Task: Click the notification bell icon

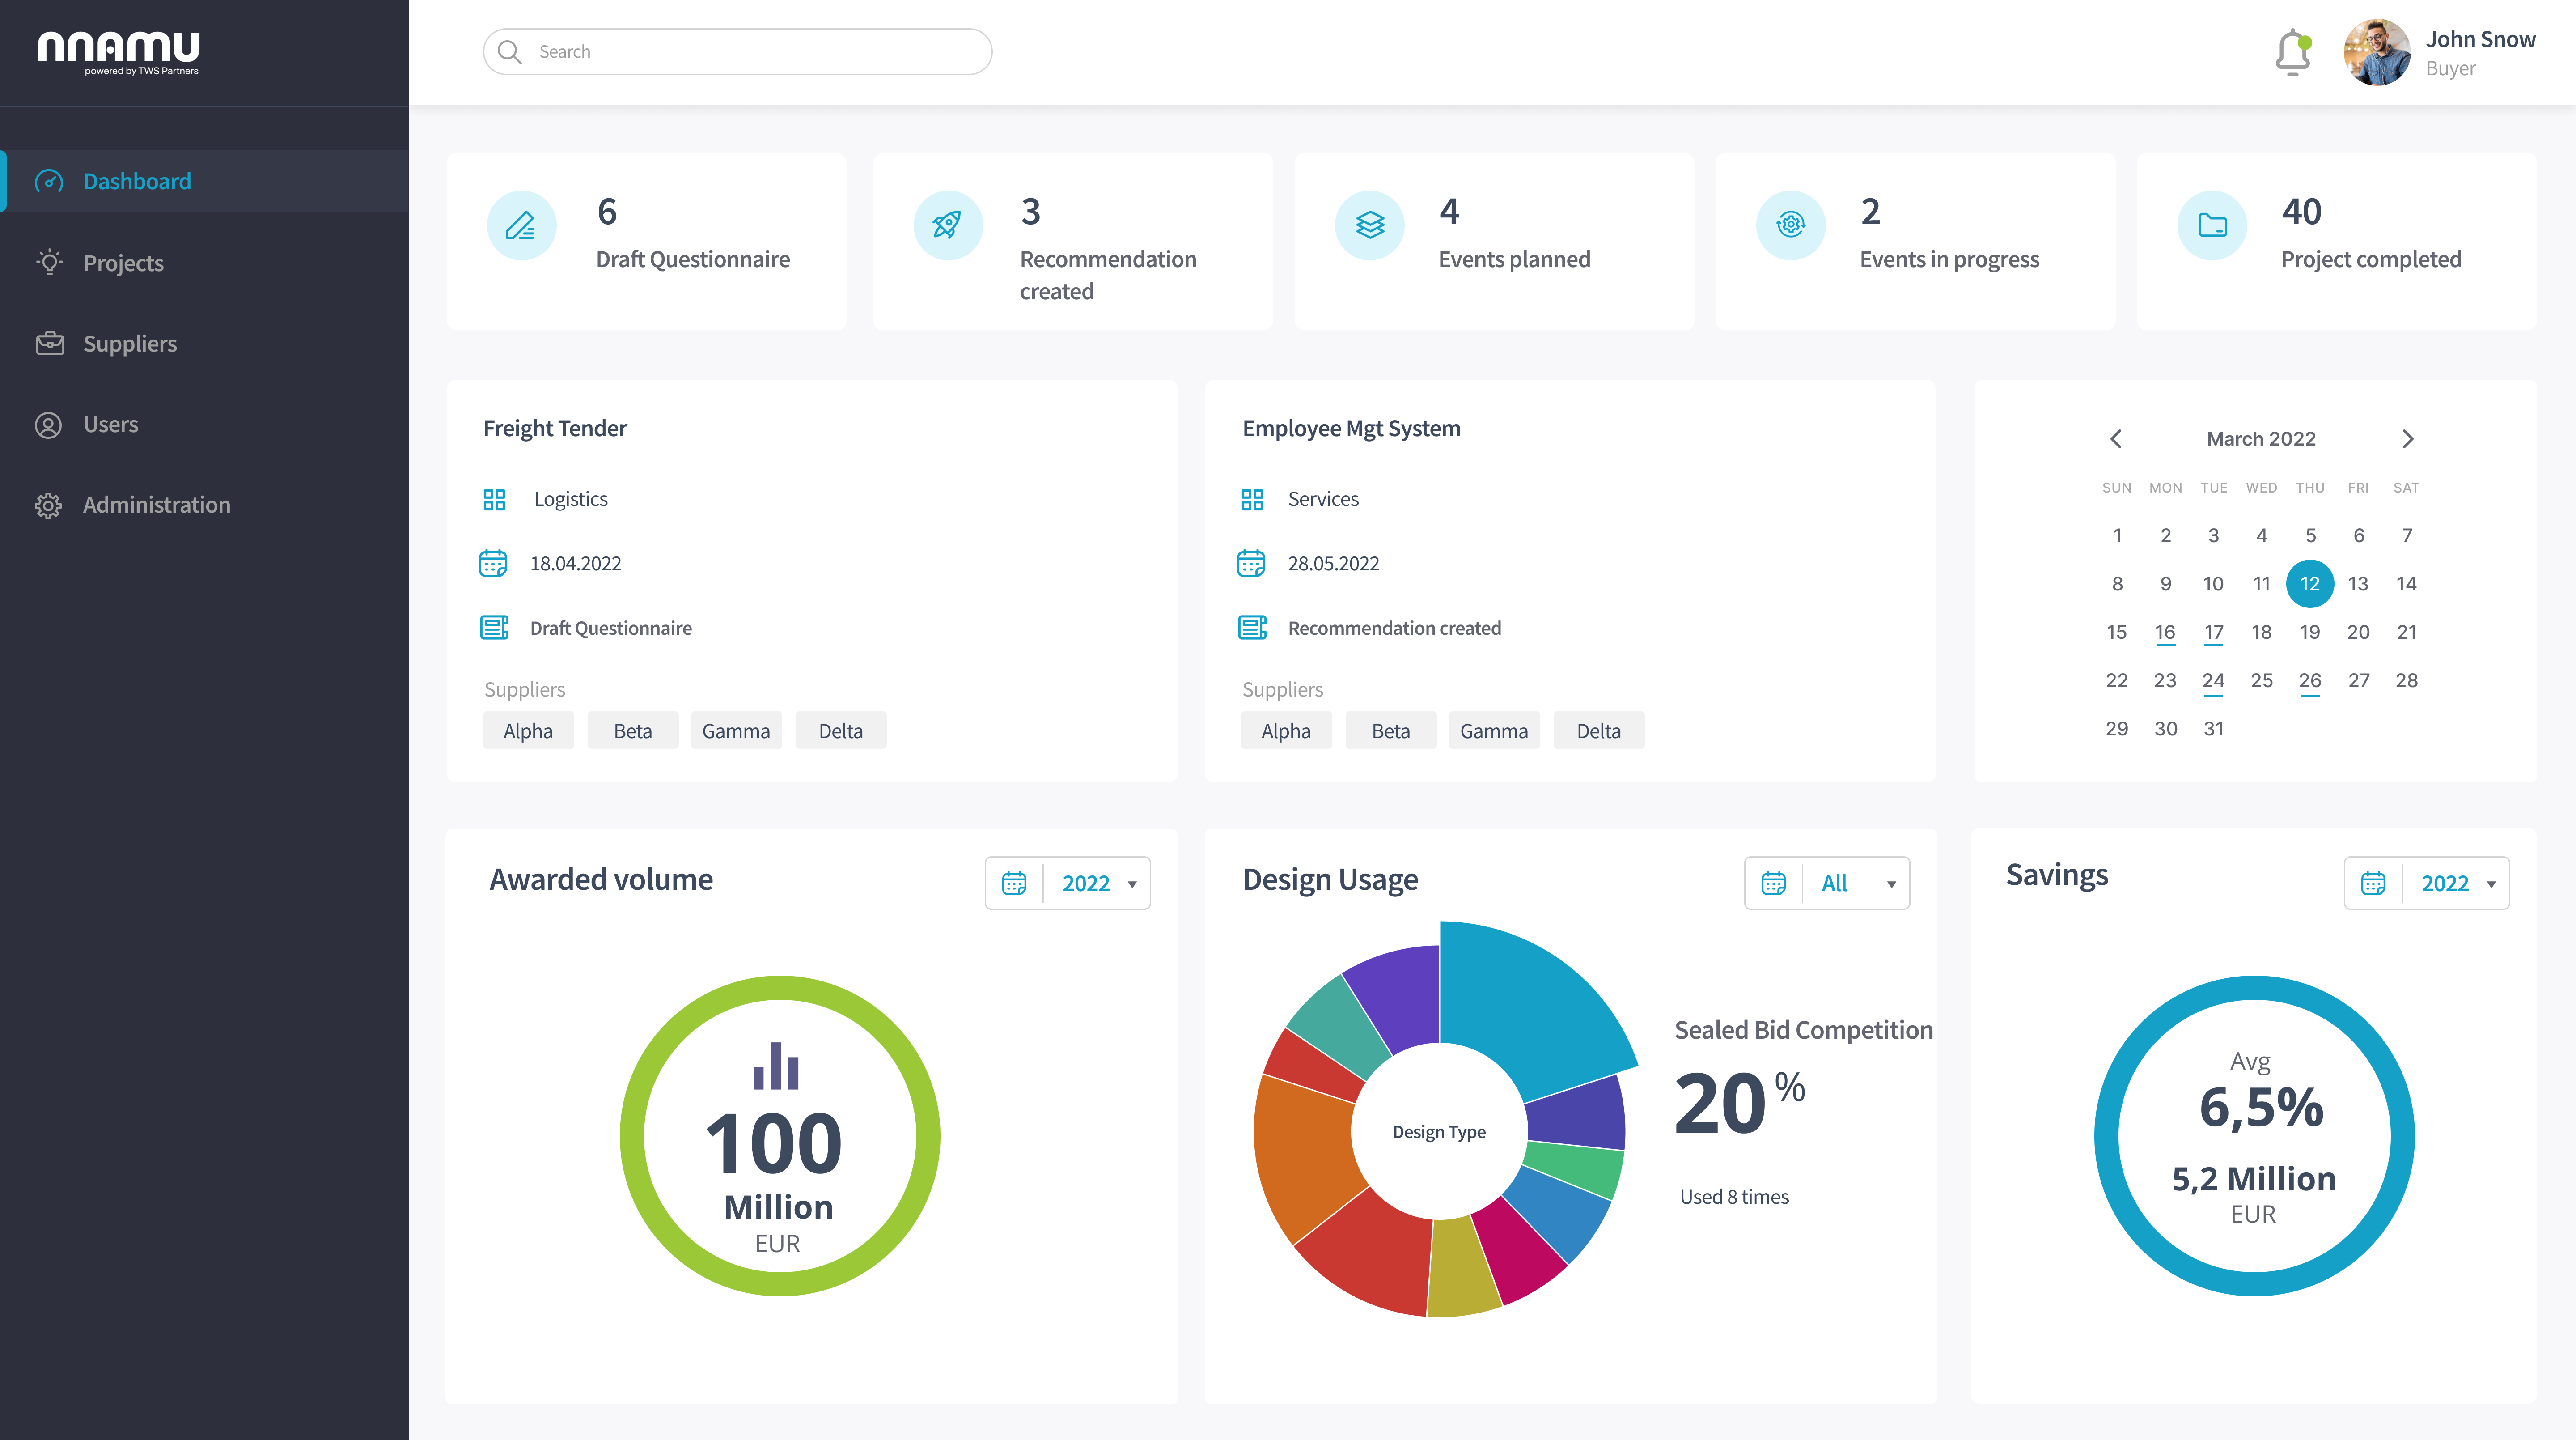Action: 2293,52
